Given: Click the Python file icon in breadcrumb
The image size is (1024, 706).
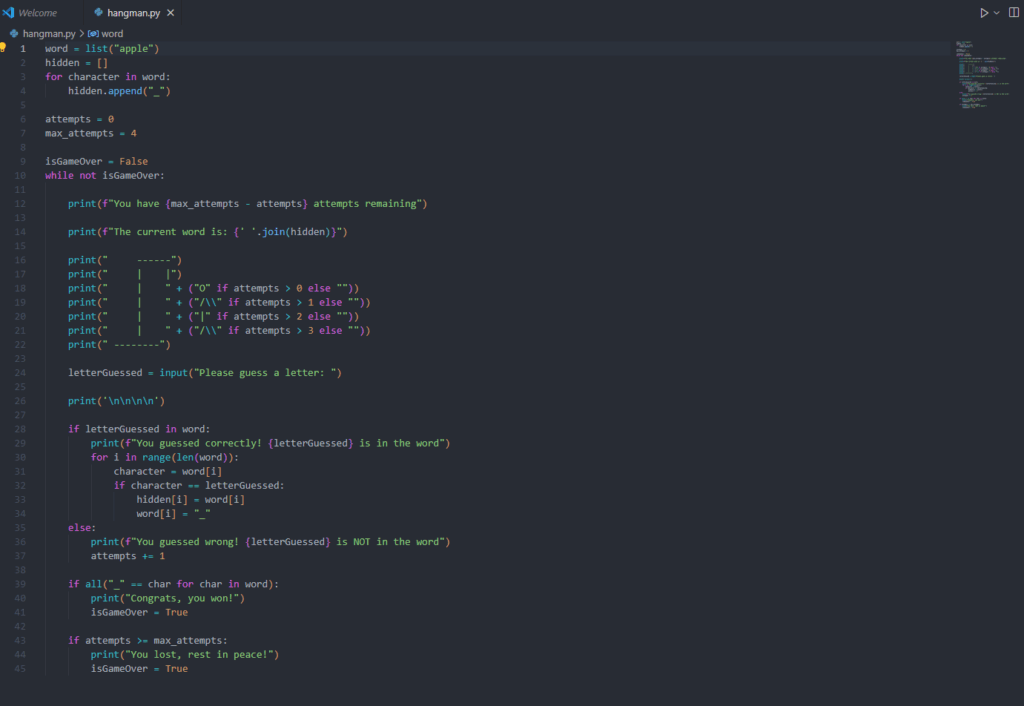Looking at the screenshot, I should tap(14, 33).
